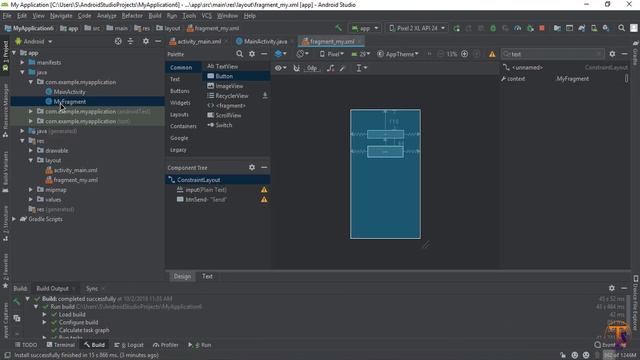Toggle the Build side filter icon
Screen dimensions: 640x360
[x=17, y=318]
